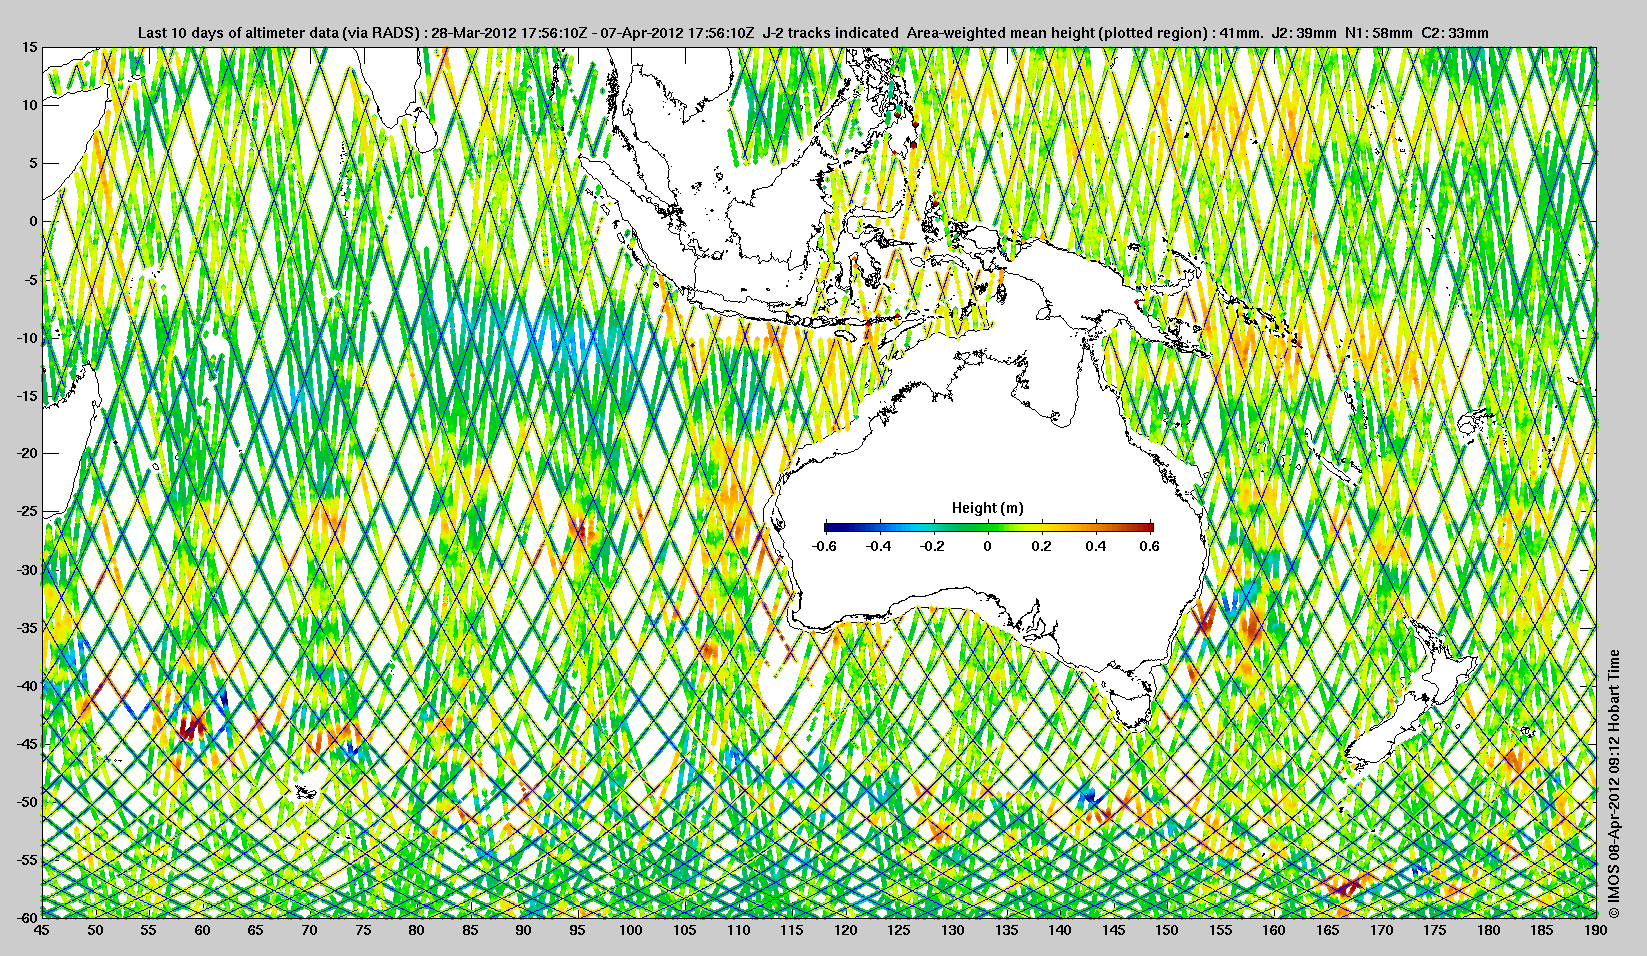Click the latitude axis label -10
This screenshot has height=956, width=1647.
[x=27, y=337]
